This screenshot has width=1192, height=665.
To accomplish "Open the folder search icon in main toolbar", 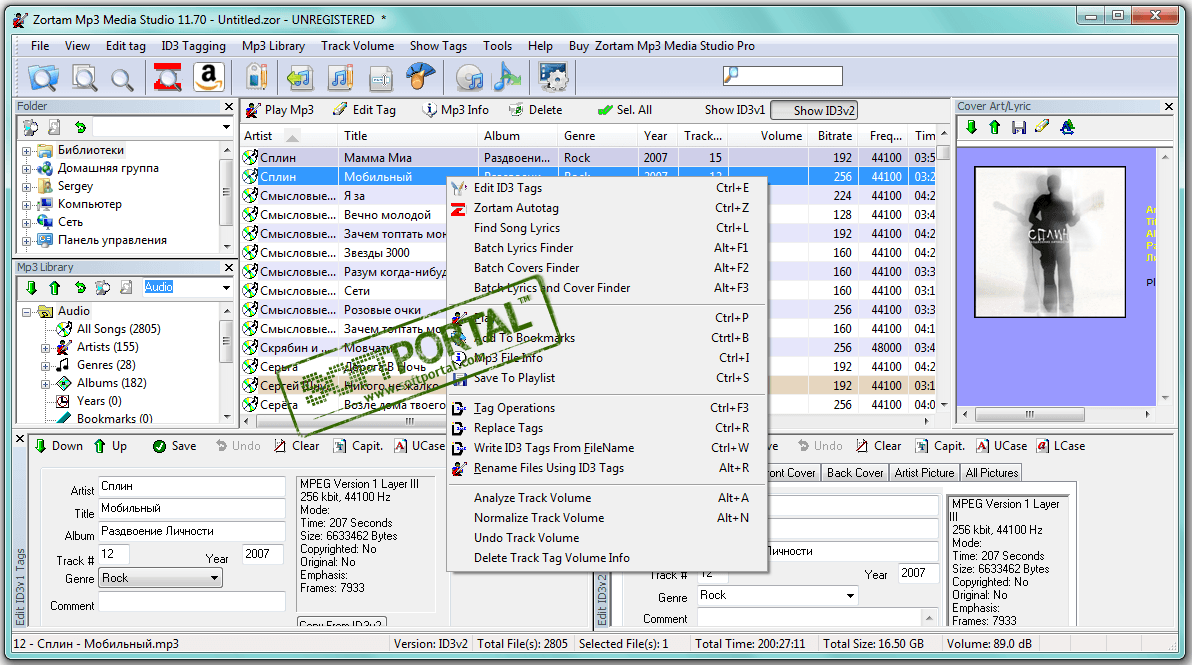I will click(43, 77).
